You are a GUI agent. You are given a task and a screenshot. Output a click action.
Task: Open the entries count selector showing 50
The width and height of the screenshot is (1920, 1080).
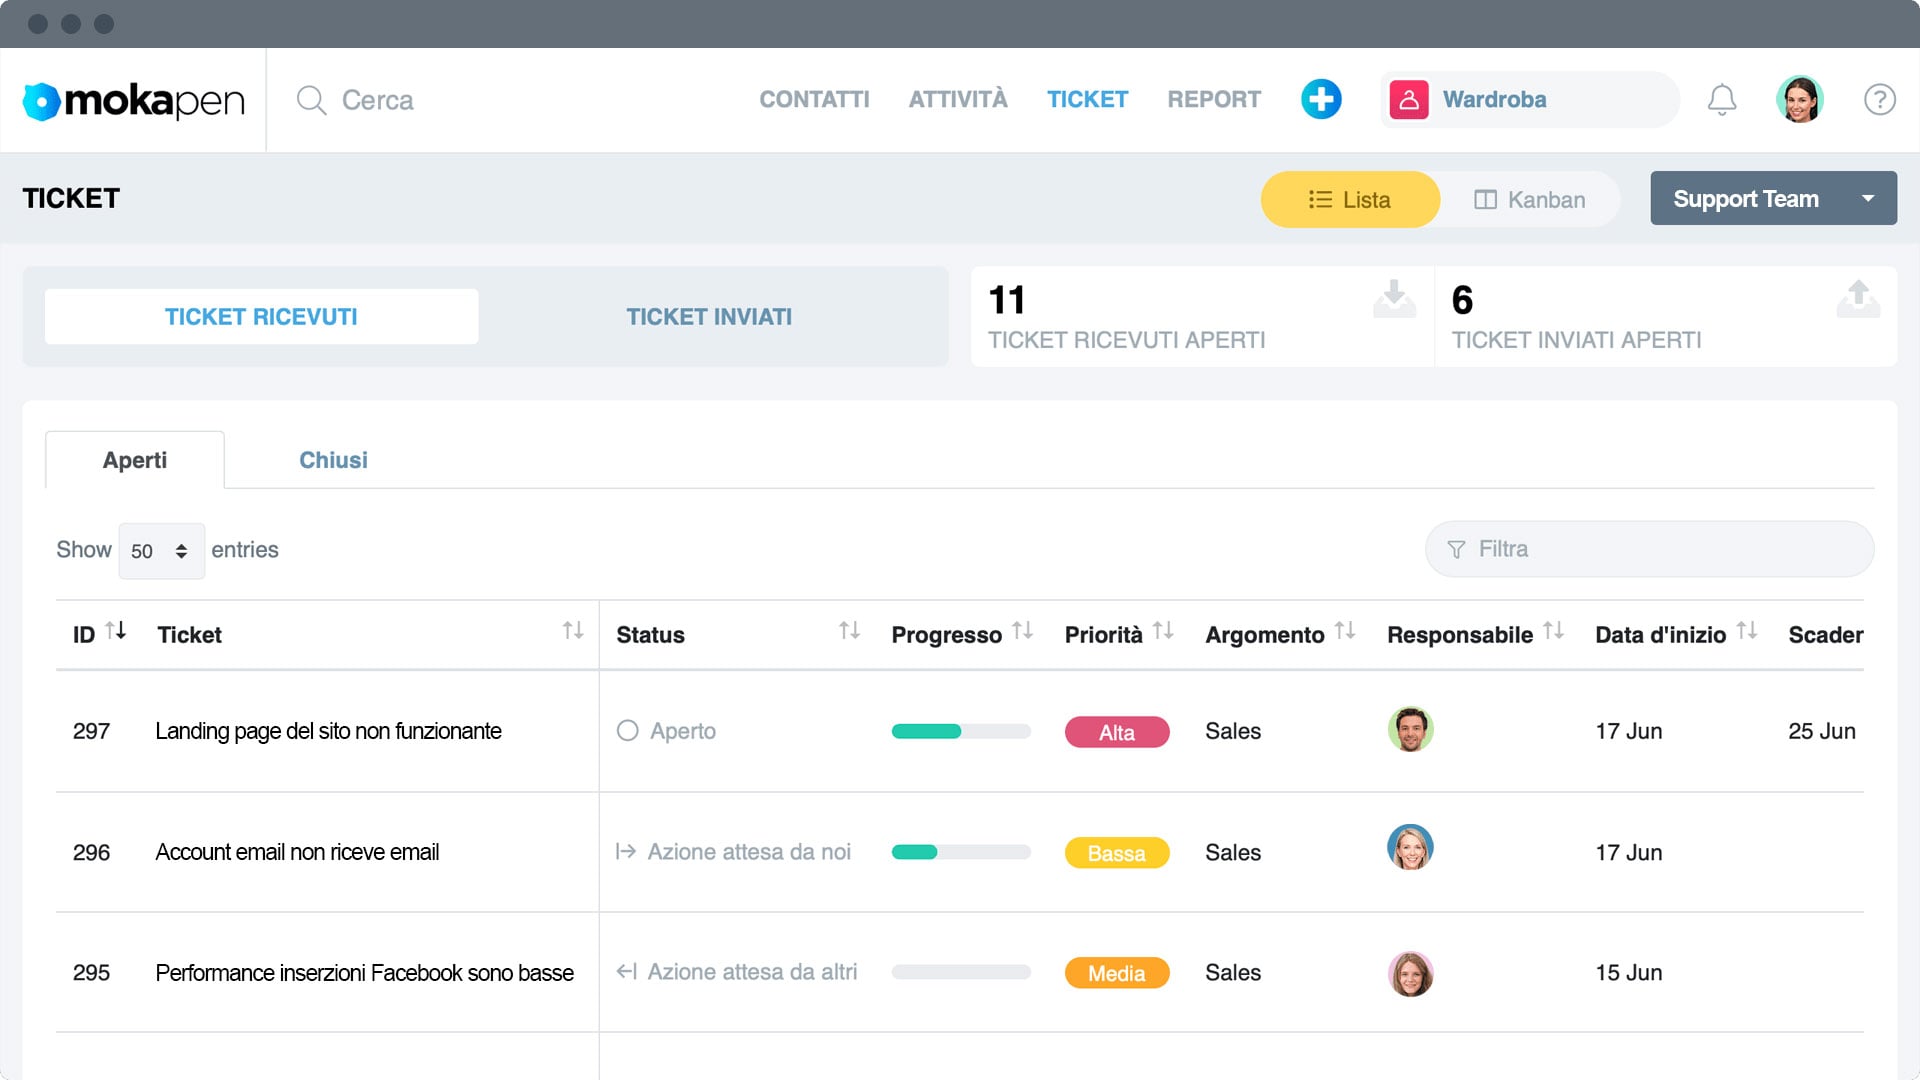(160, 550)
